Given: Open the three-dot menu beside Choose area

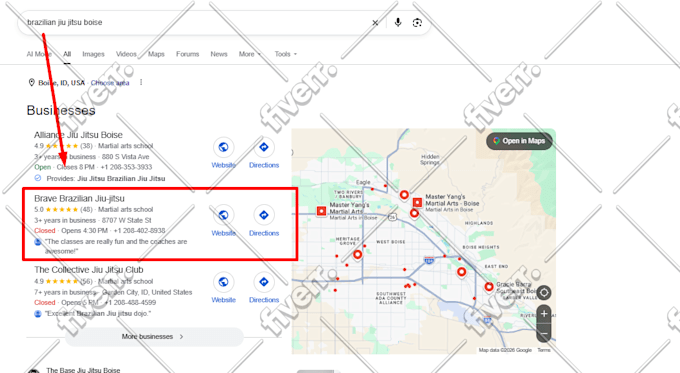Looking at the screenshot, I should pos(141,82).
